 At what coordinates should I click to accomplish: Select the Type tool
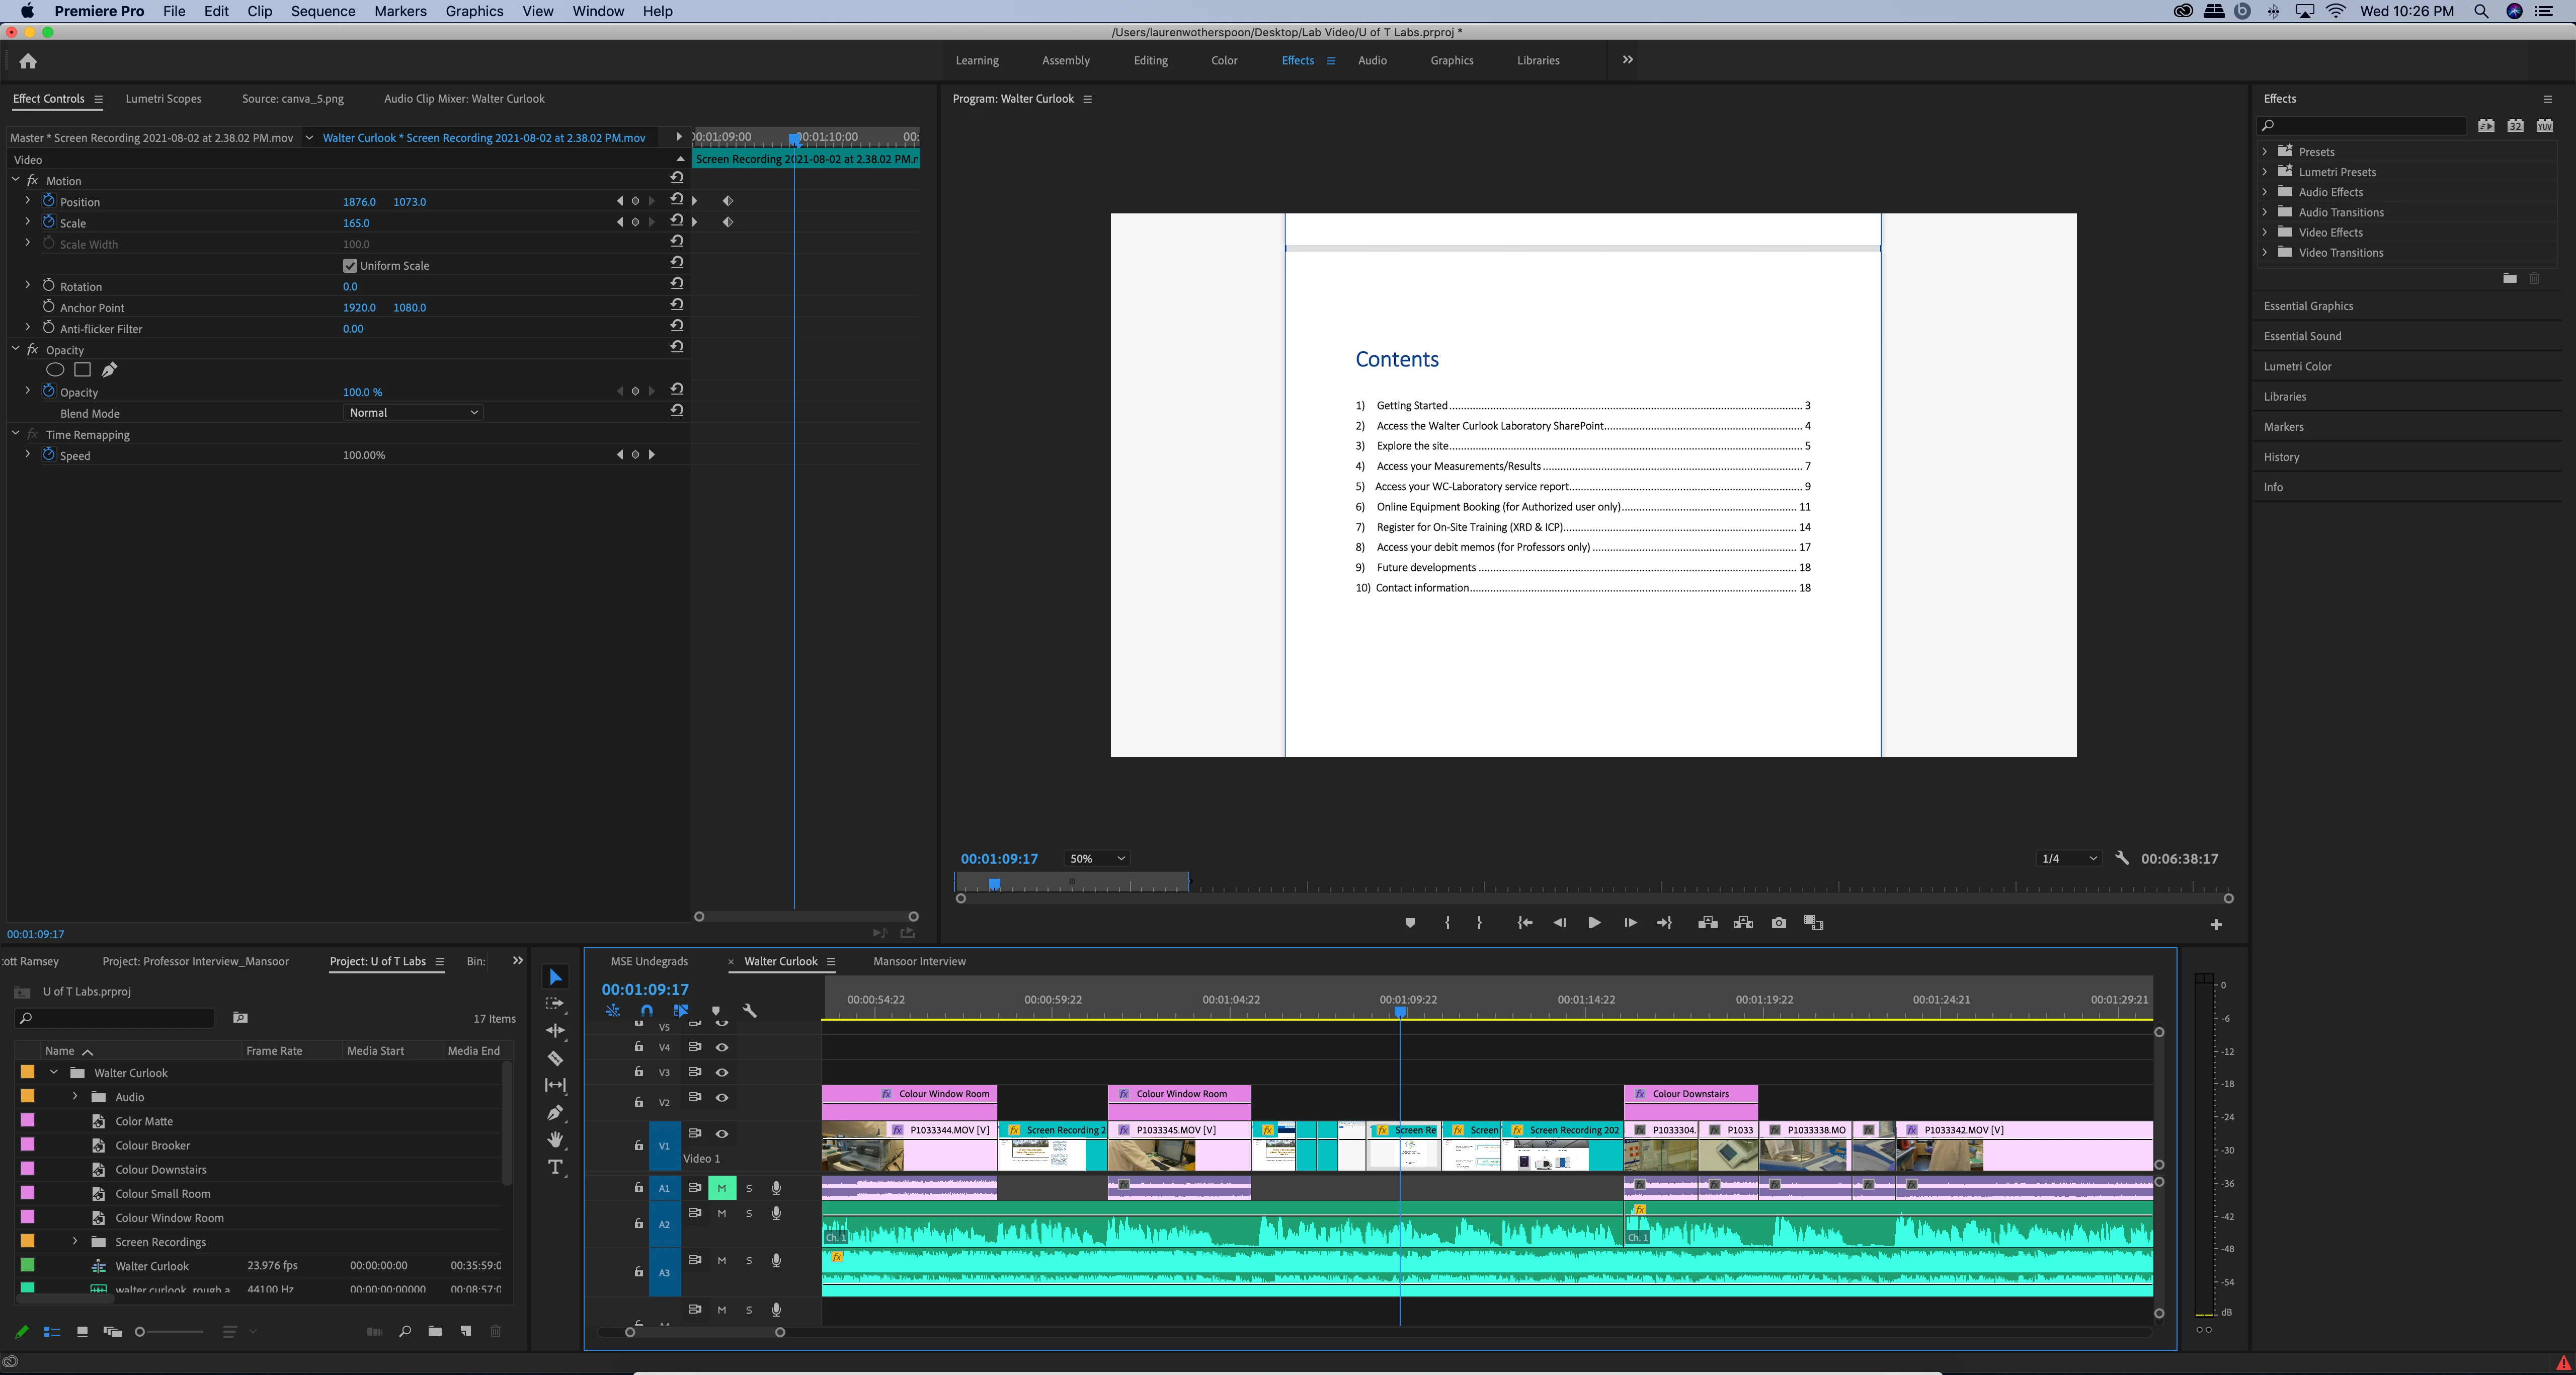(x=555, y=1167)
